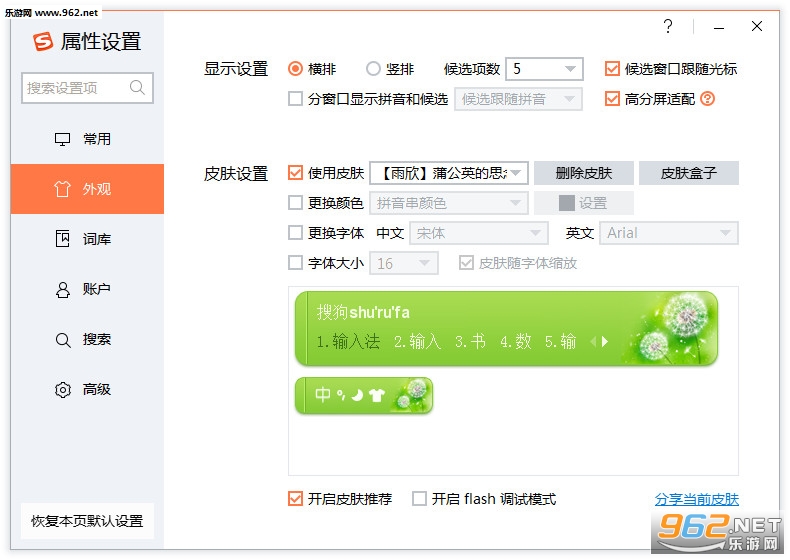Open Chinese font dropdown 宋体
The width and height of the screenshot is (790, 560).
coord(479,233)
